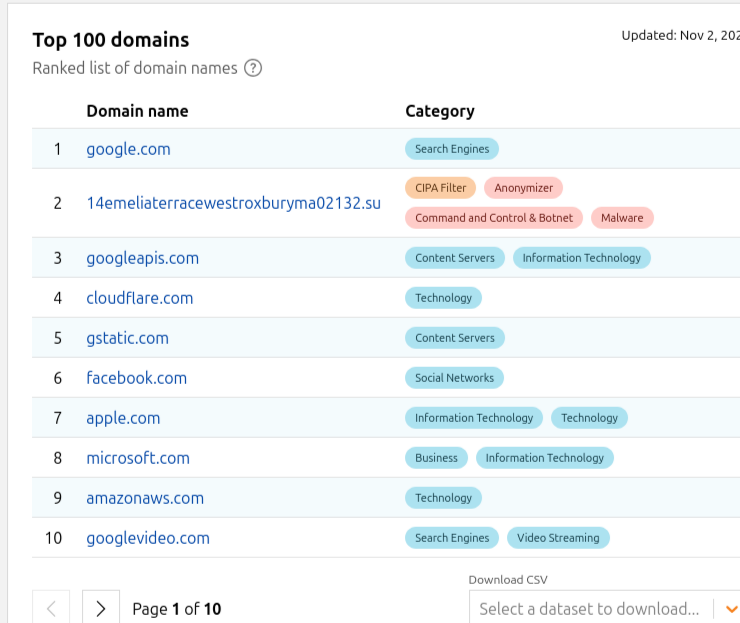Image resolution: width=740 pixels, height=623 pixels.
Task: Click the Anonymizer category badge
Action: (x=524, y=188)
